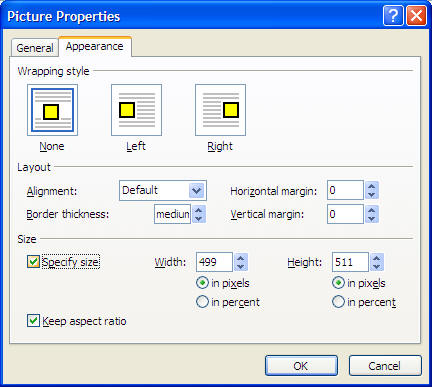The height and width of the screenshot is (387, 432).
Task: Click the Help question mark button
Action: [393, 16]
